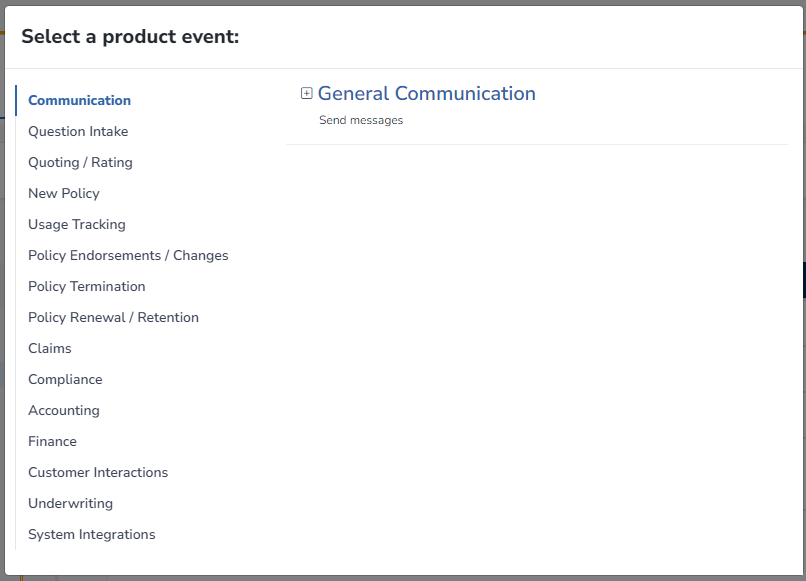Screen dimensions: 806x581
Task: Open the Underwriting category
Action: (70, 503)
